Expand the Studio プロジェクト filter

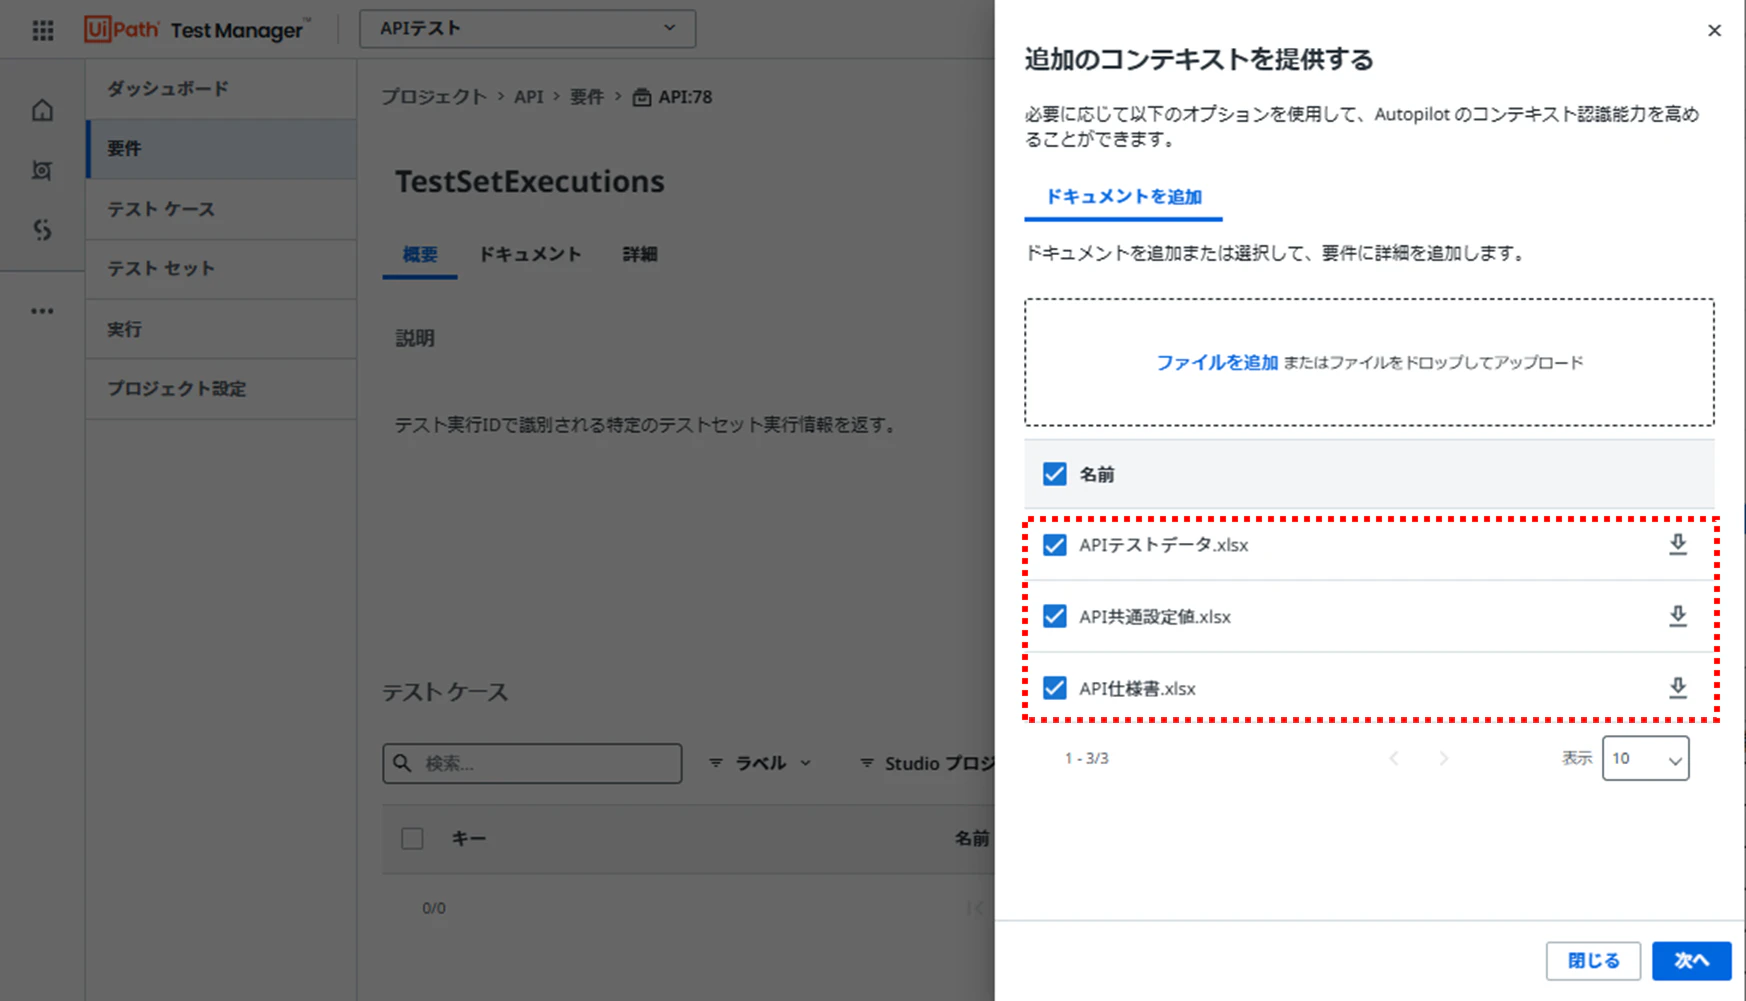(927, 763)
